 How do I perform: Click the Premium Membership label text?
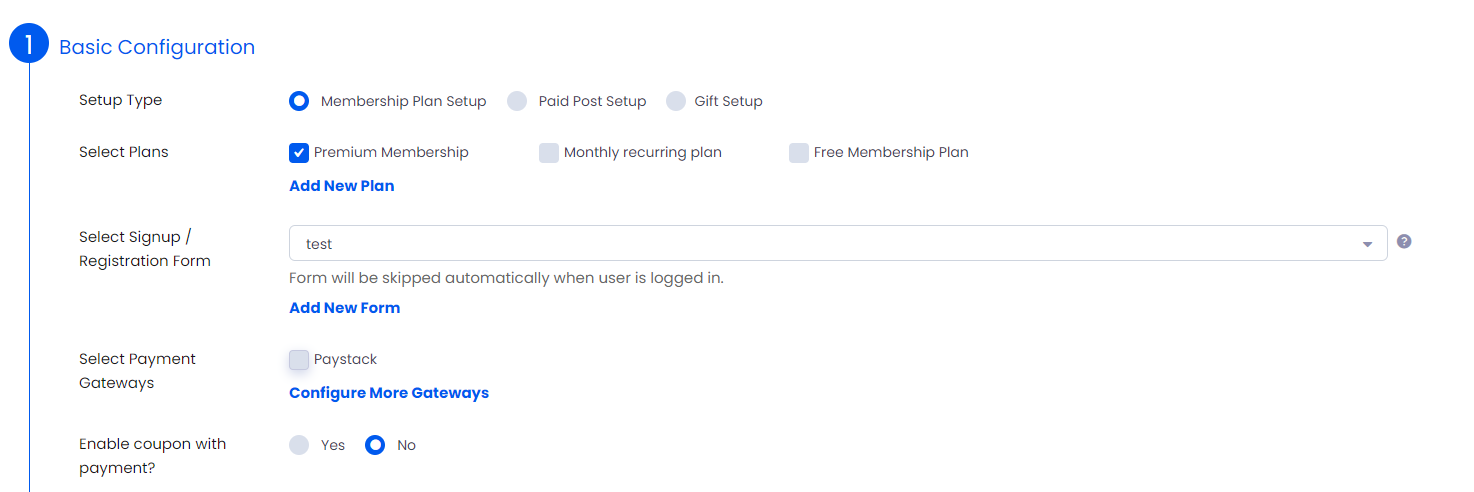pyautogui.click(x=391, y=153)
